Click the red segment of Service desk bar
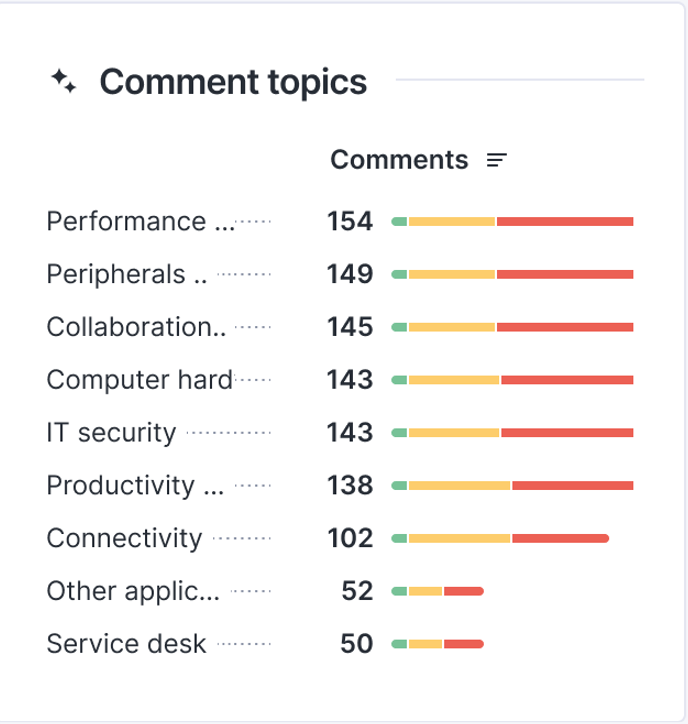Image resolution: width=688 pixels, height=724 pixels. [x=463, y=644]
